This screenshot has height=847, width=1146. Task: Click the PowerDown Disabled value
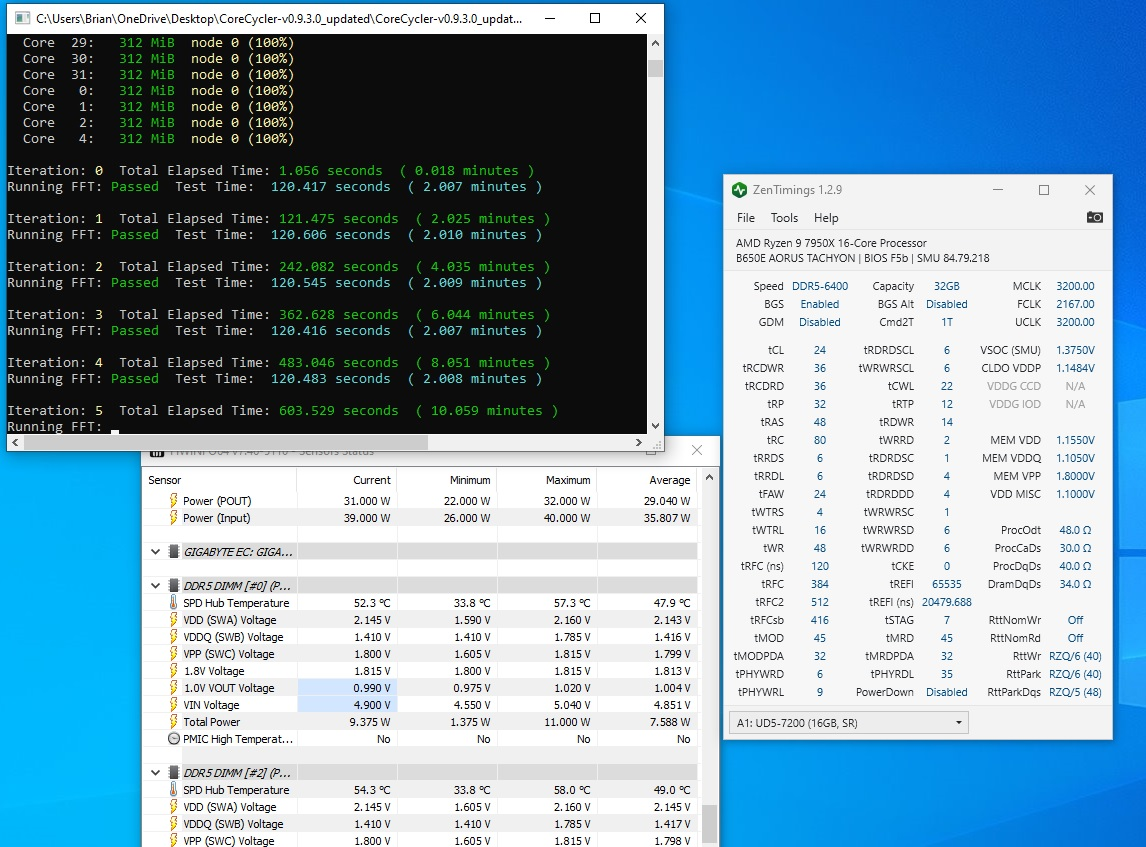(x=946, y=692)
